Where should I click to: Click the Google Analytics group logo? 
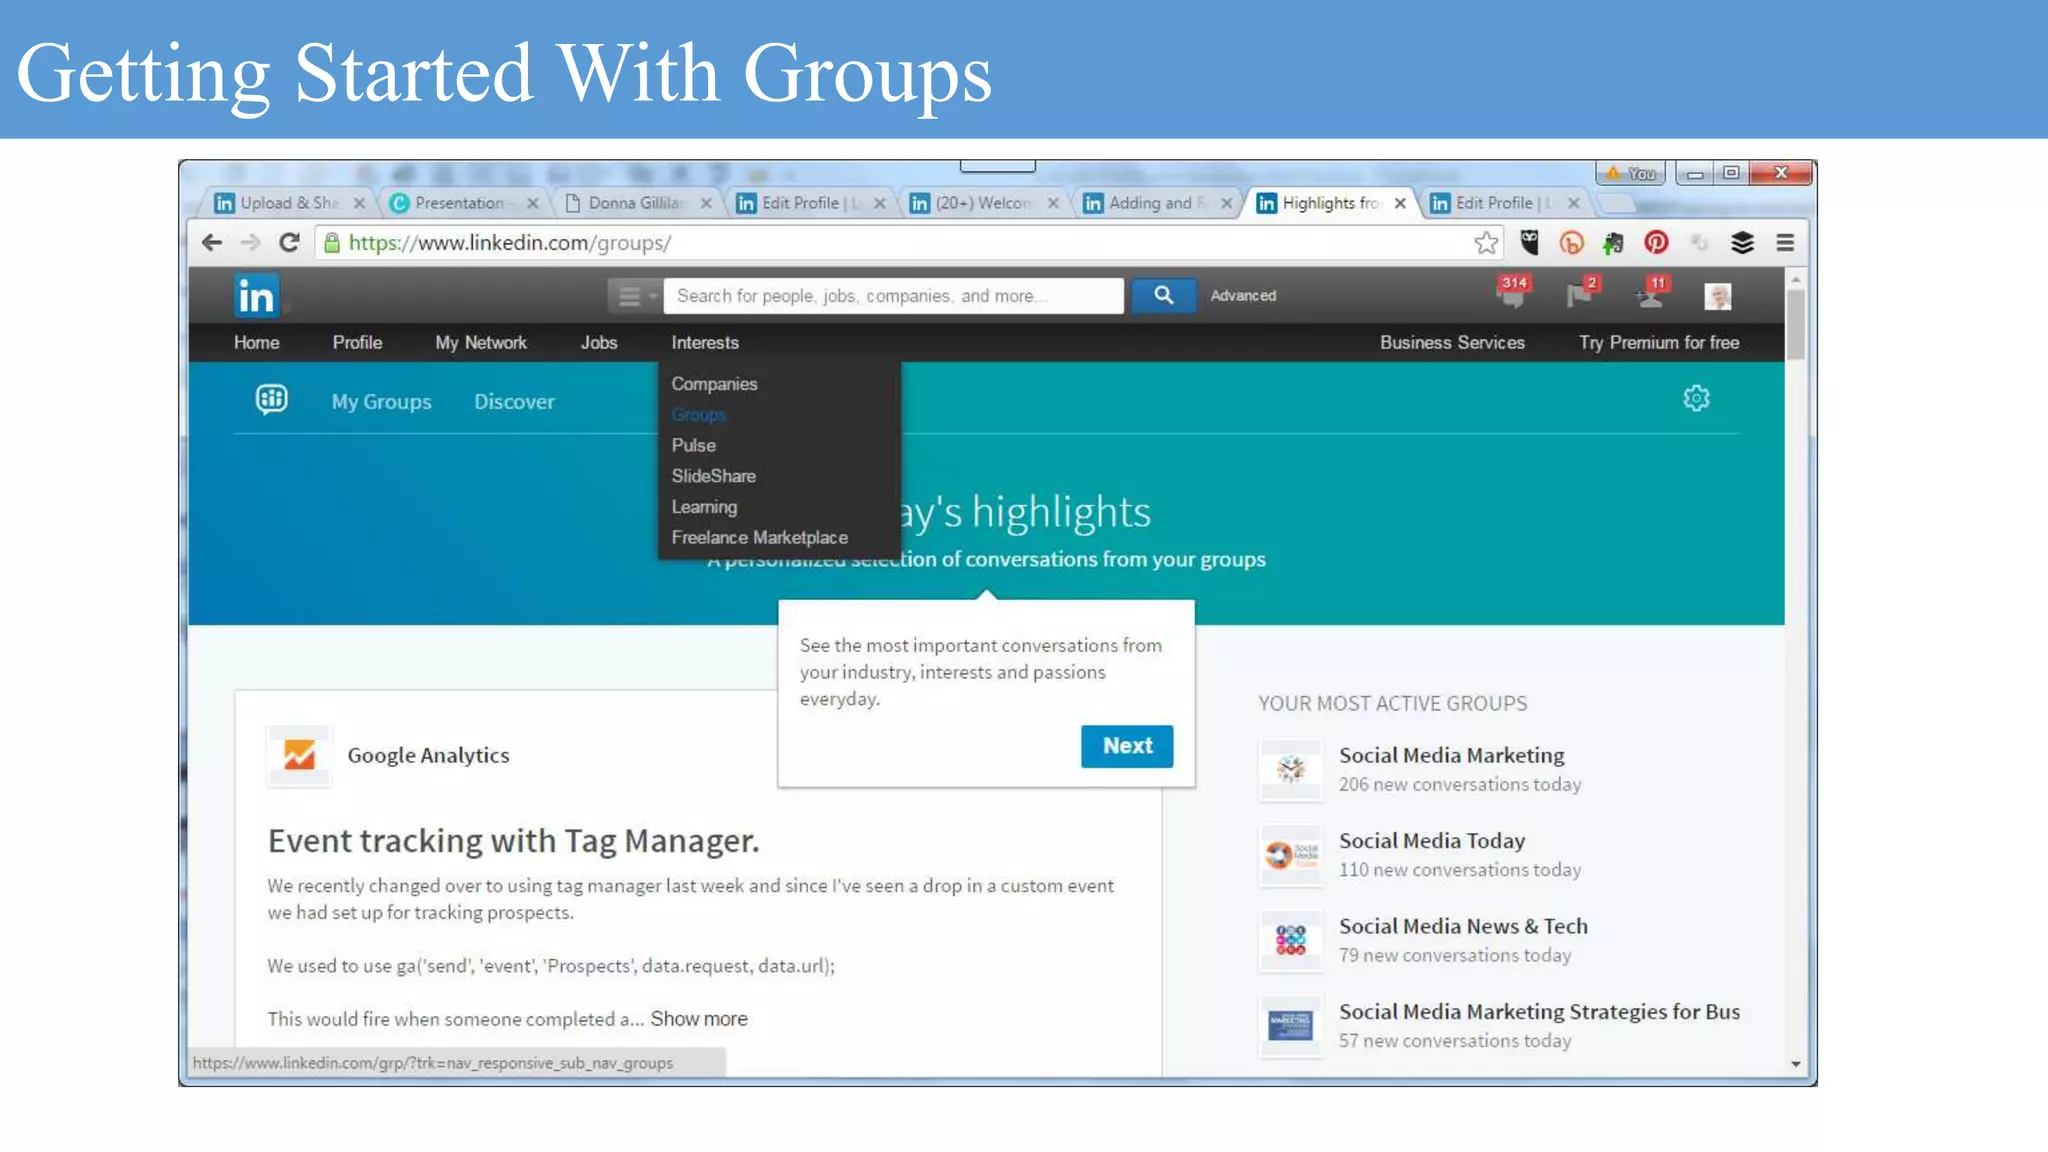(x=299, y=755)
